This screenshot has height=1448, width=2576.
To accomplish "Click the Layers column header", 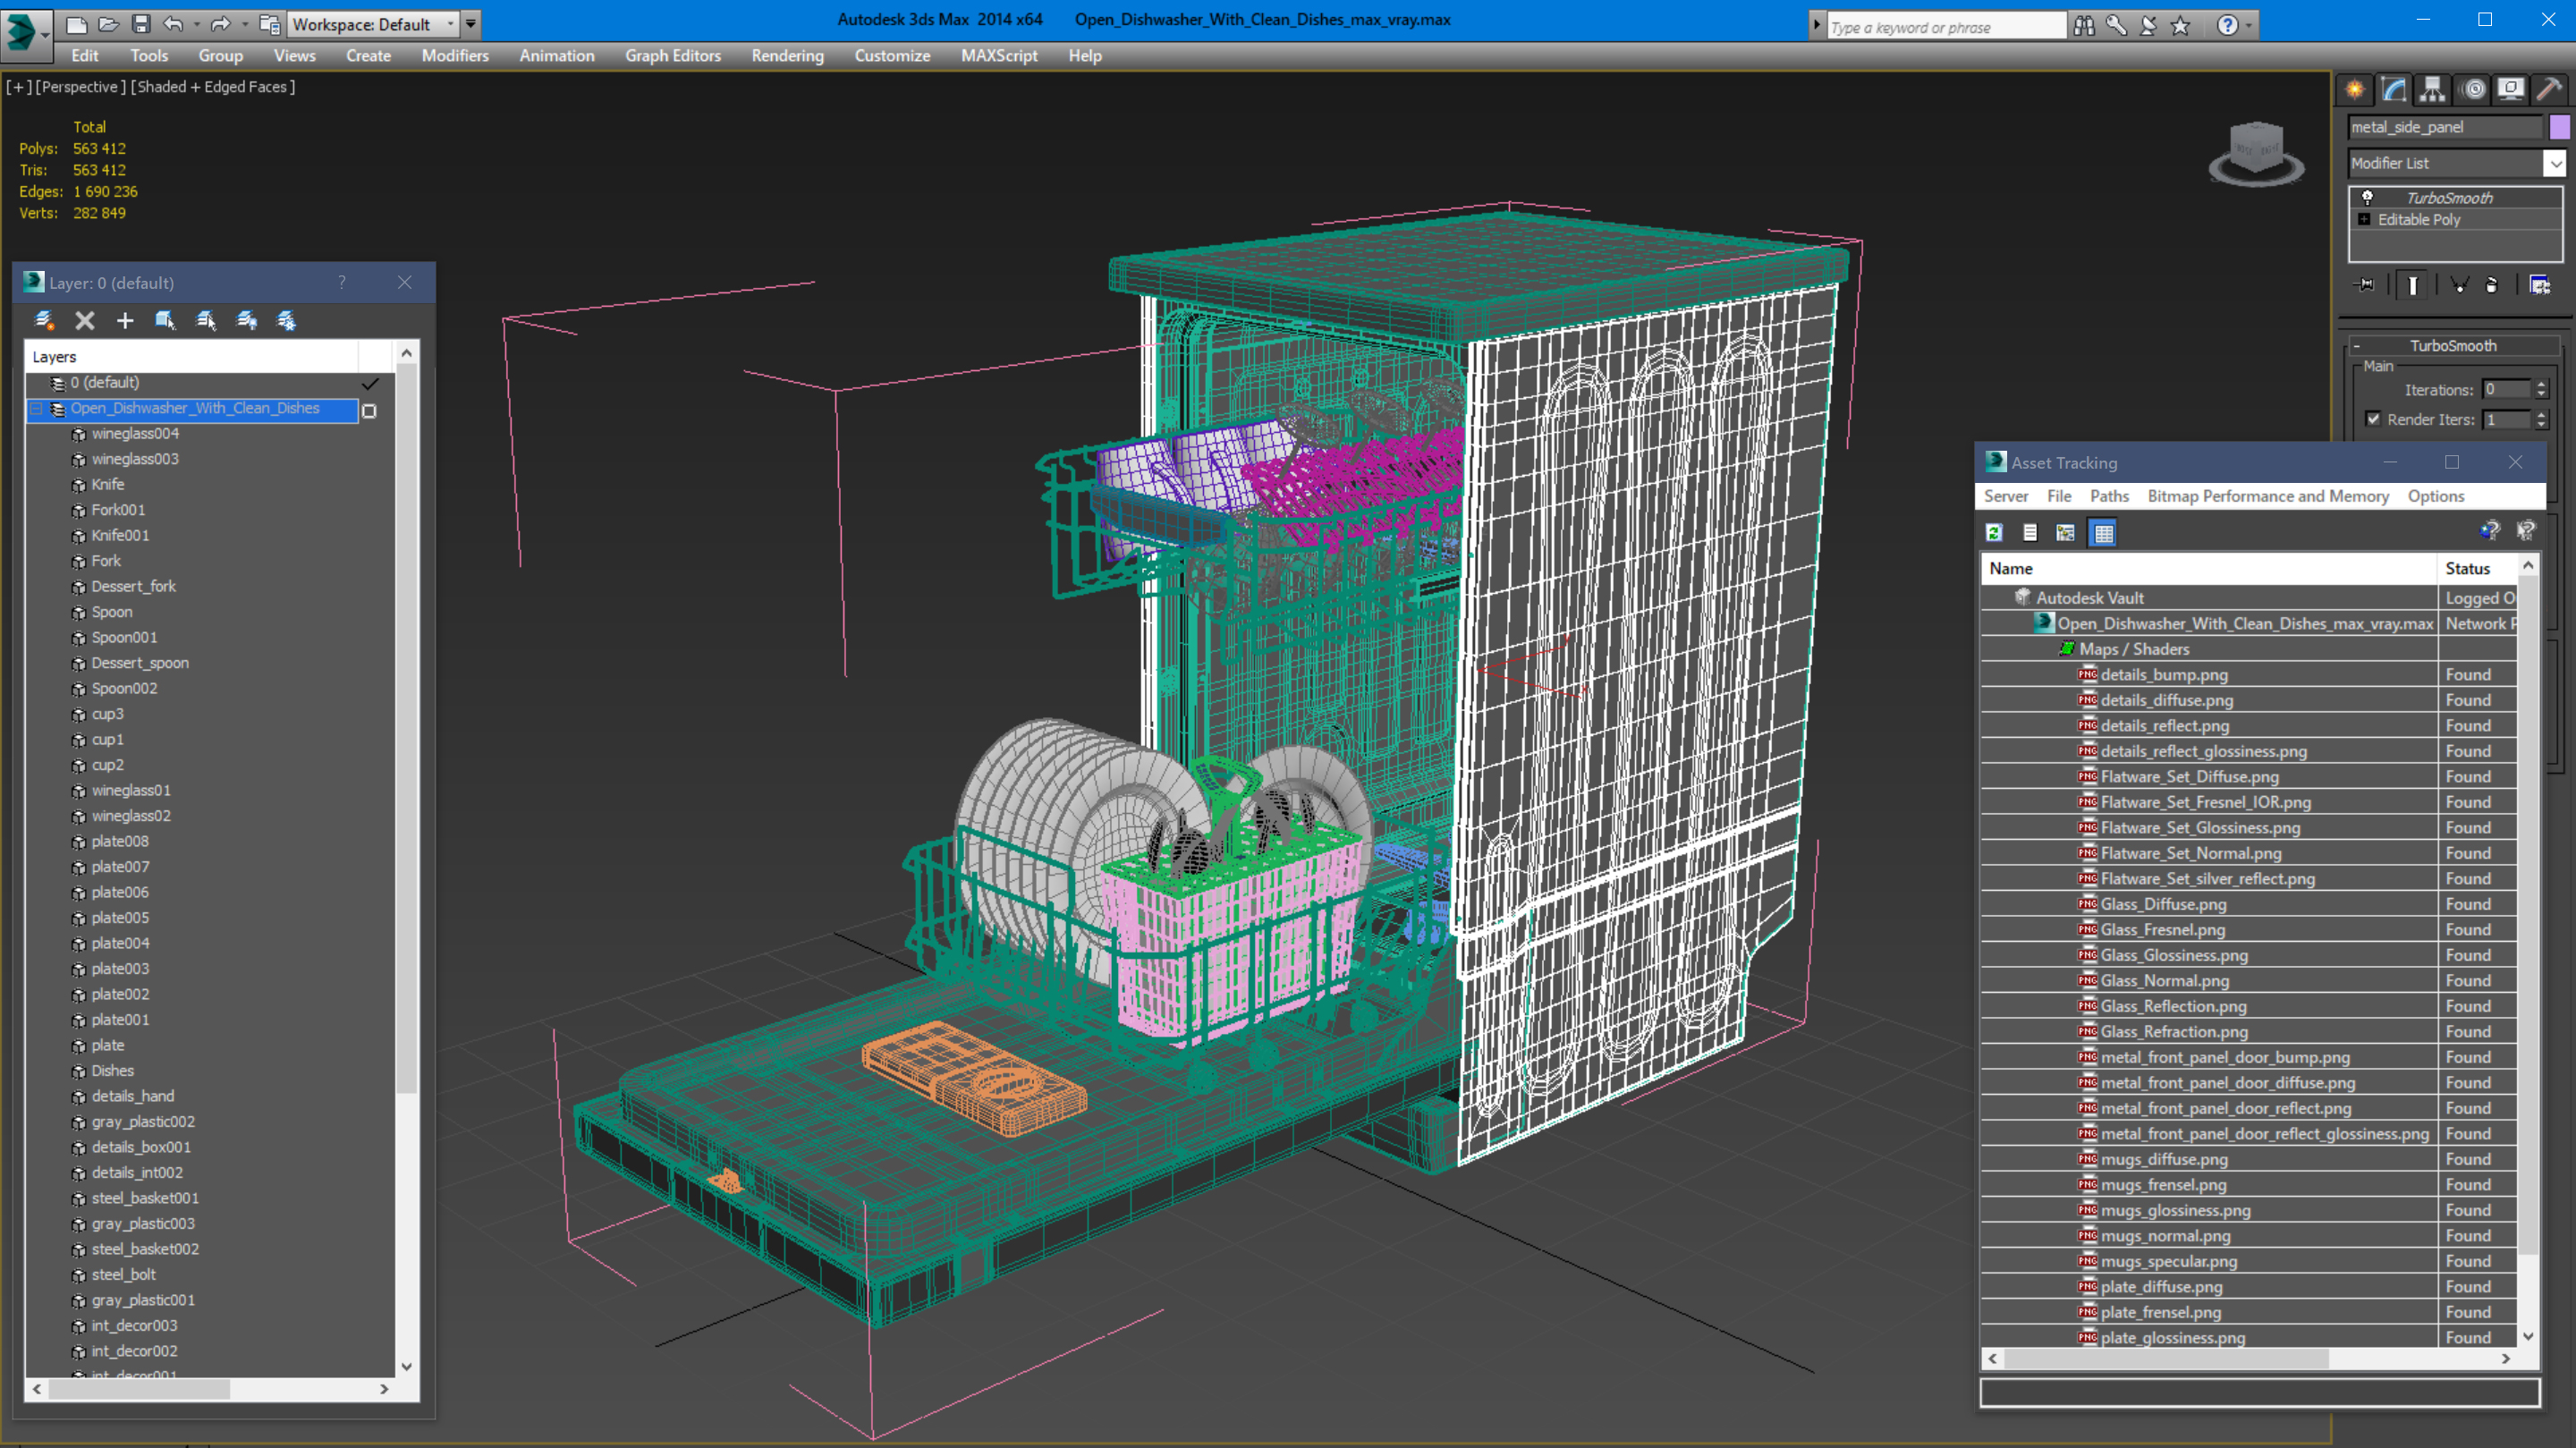I will [x=192, y=357].
